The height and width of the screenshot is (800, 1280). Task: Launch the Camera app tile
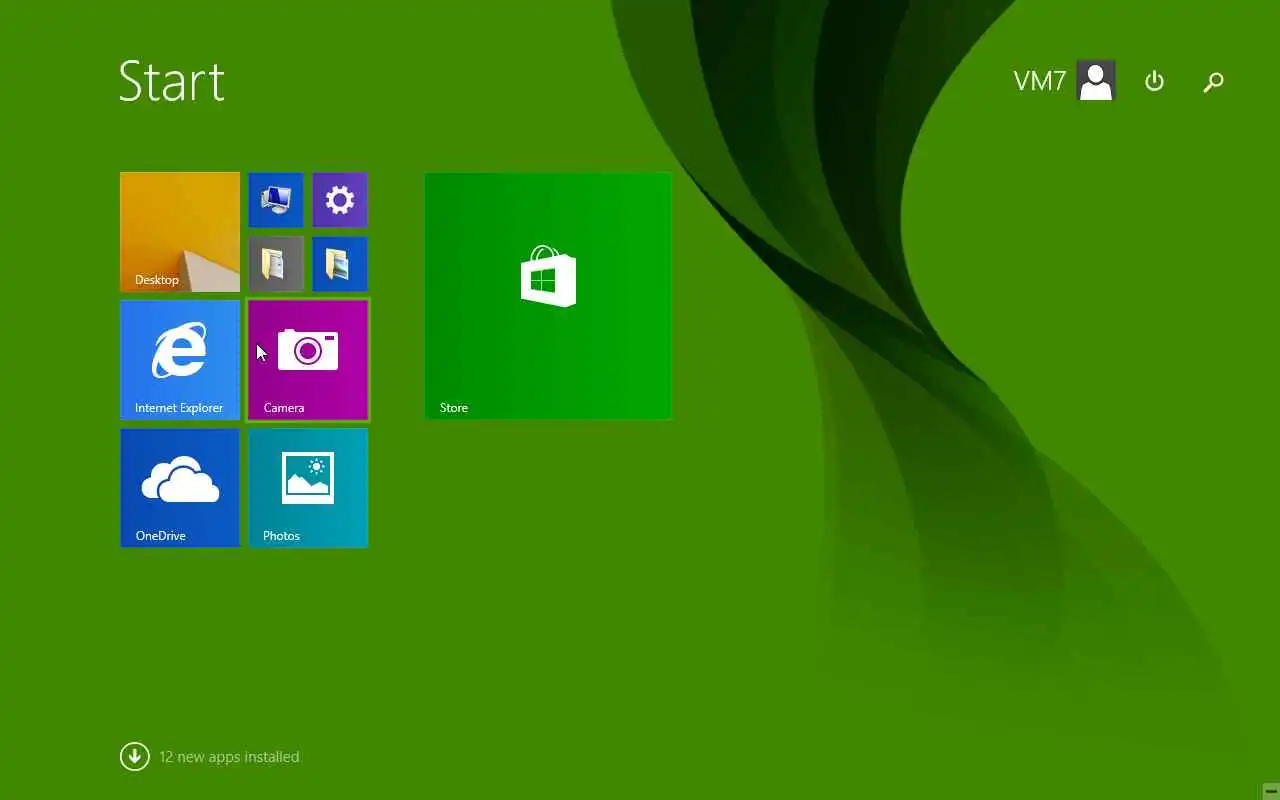click(x=308, y=360)
